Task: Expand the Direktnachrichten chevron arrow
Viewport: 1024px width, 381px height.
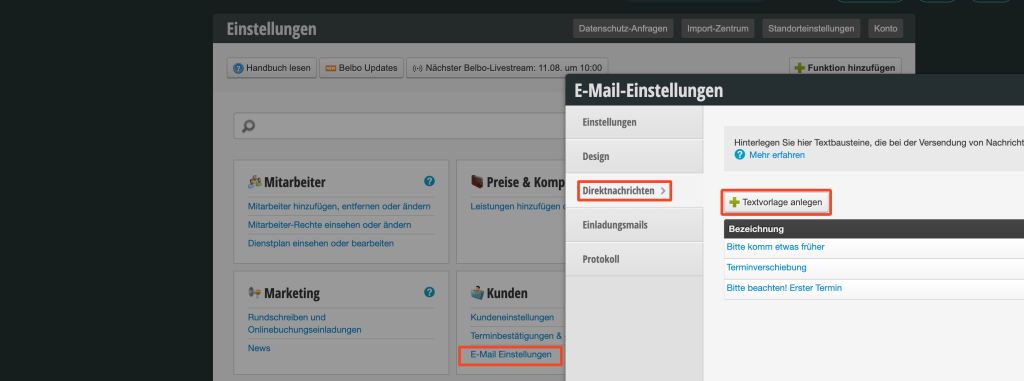Action: click(664, 191)
